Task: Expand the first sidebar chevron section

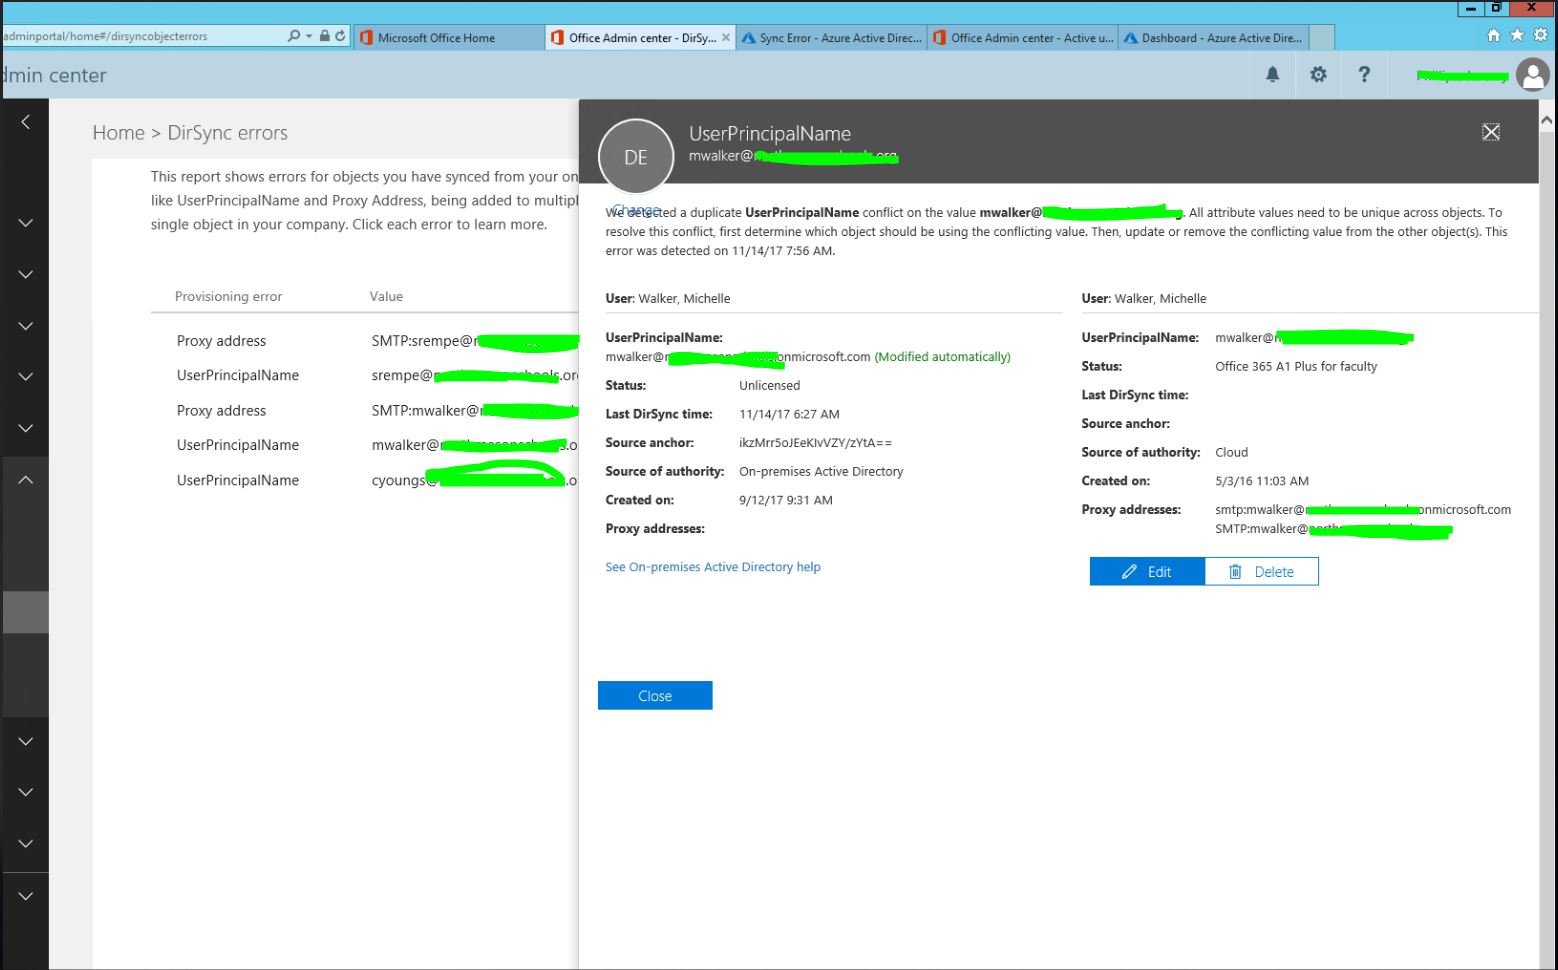Action: [x=26, y=223]
